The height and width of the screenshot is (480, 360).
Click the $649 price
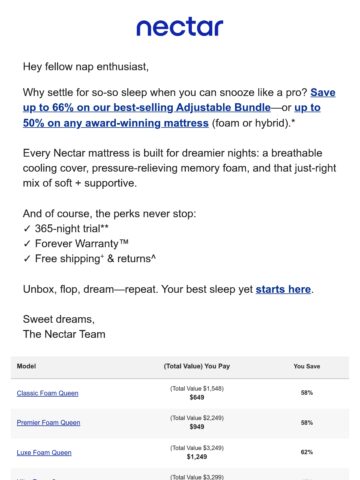(x=197, y=397)
